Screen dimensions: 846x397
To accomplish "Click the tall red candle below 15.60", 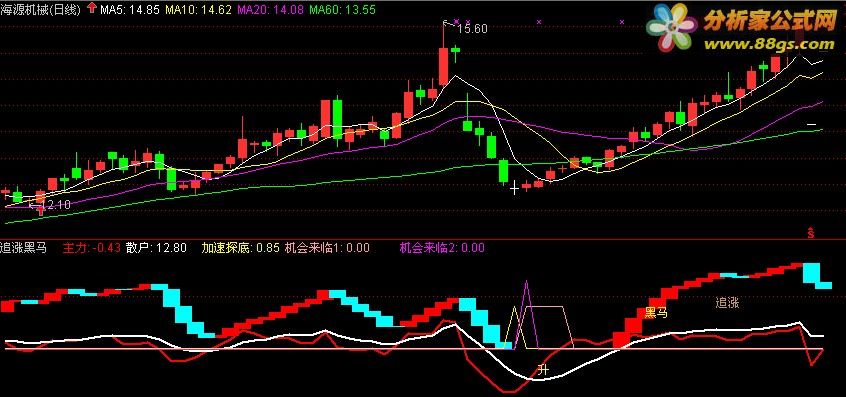I will [x=443, y=66].
